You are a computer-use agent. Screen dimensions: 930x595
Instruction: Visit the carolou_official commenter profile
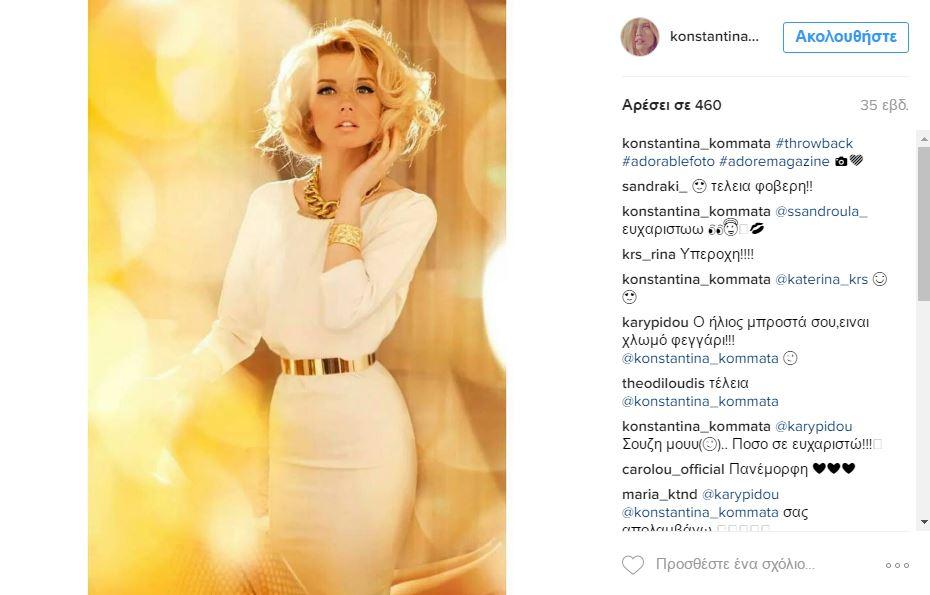673,469
